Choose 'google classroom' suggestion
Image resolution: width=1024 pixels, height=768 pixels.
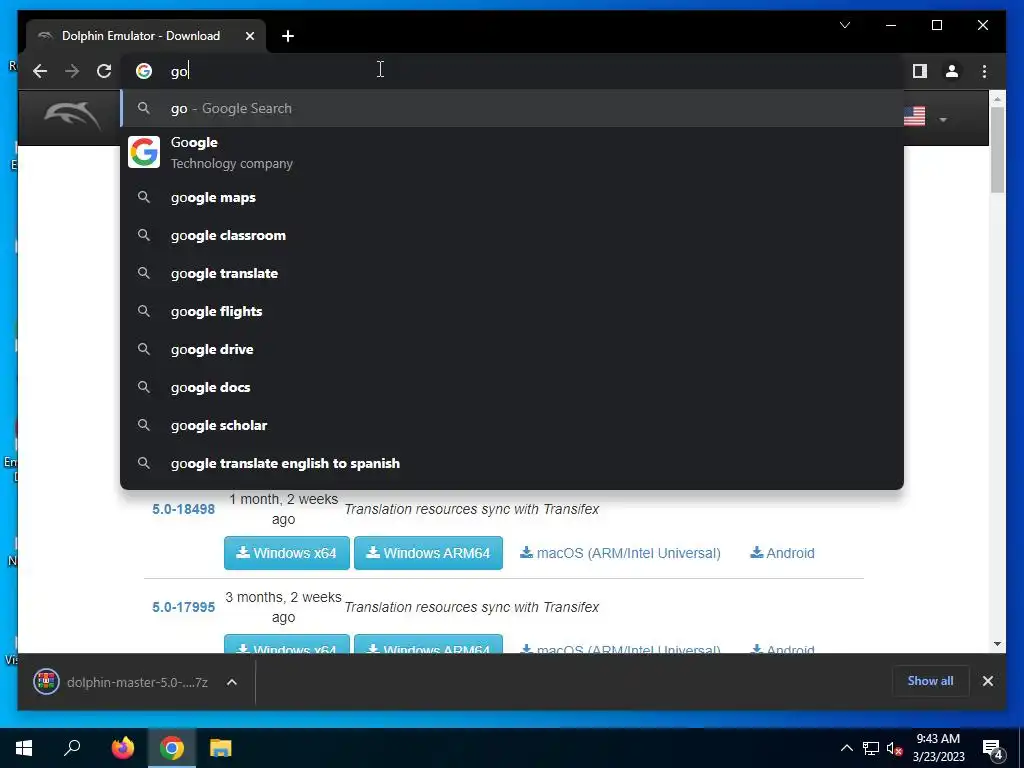pos(512,235)
